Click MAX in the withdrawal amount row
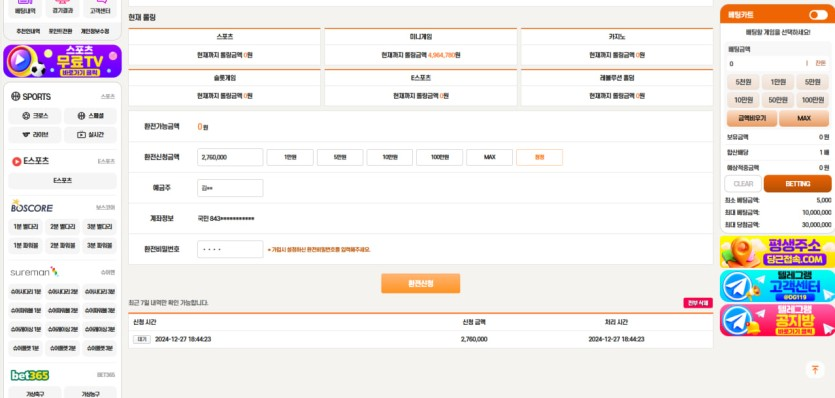Image resolution: width=835 pixels, height=398 pixels. [489, 157]
